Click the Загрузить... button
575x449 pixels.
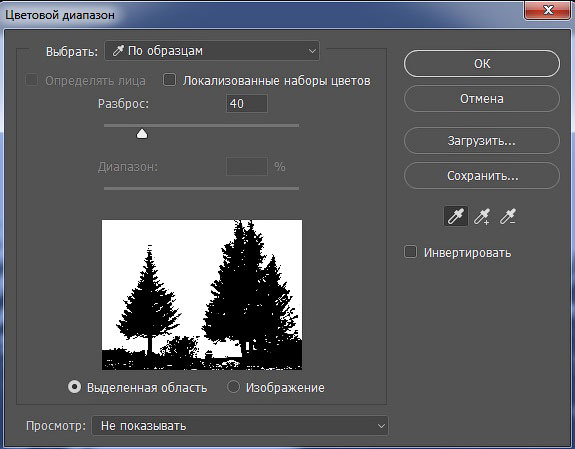(x=482, y=140)
